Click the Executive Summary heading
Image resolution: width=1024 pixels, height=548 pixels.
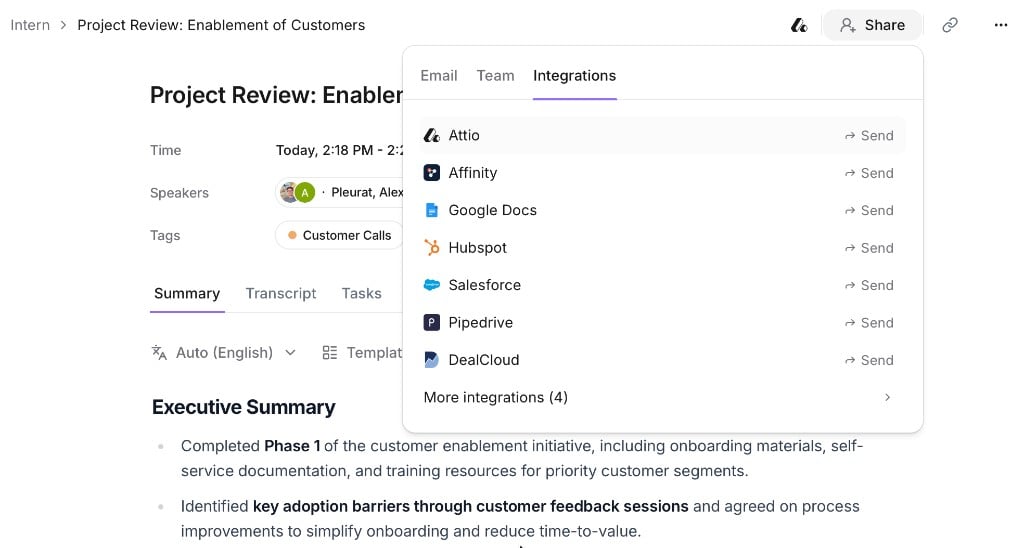[x=244, y=408]
